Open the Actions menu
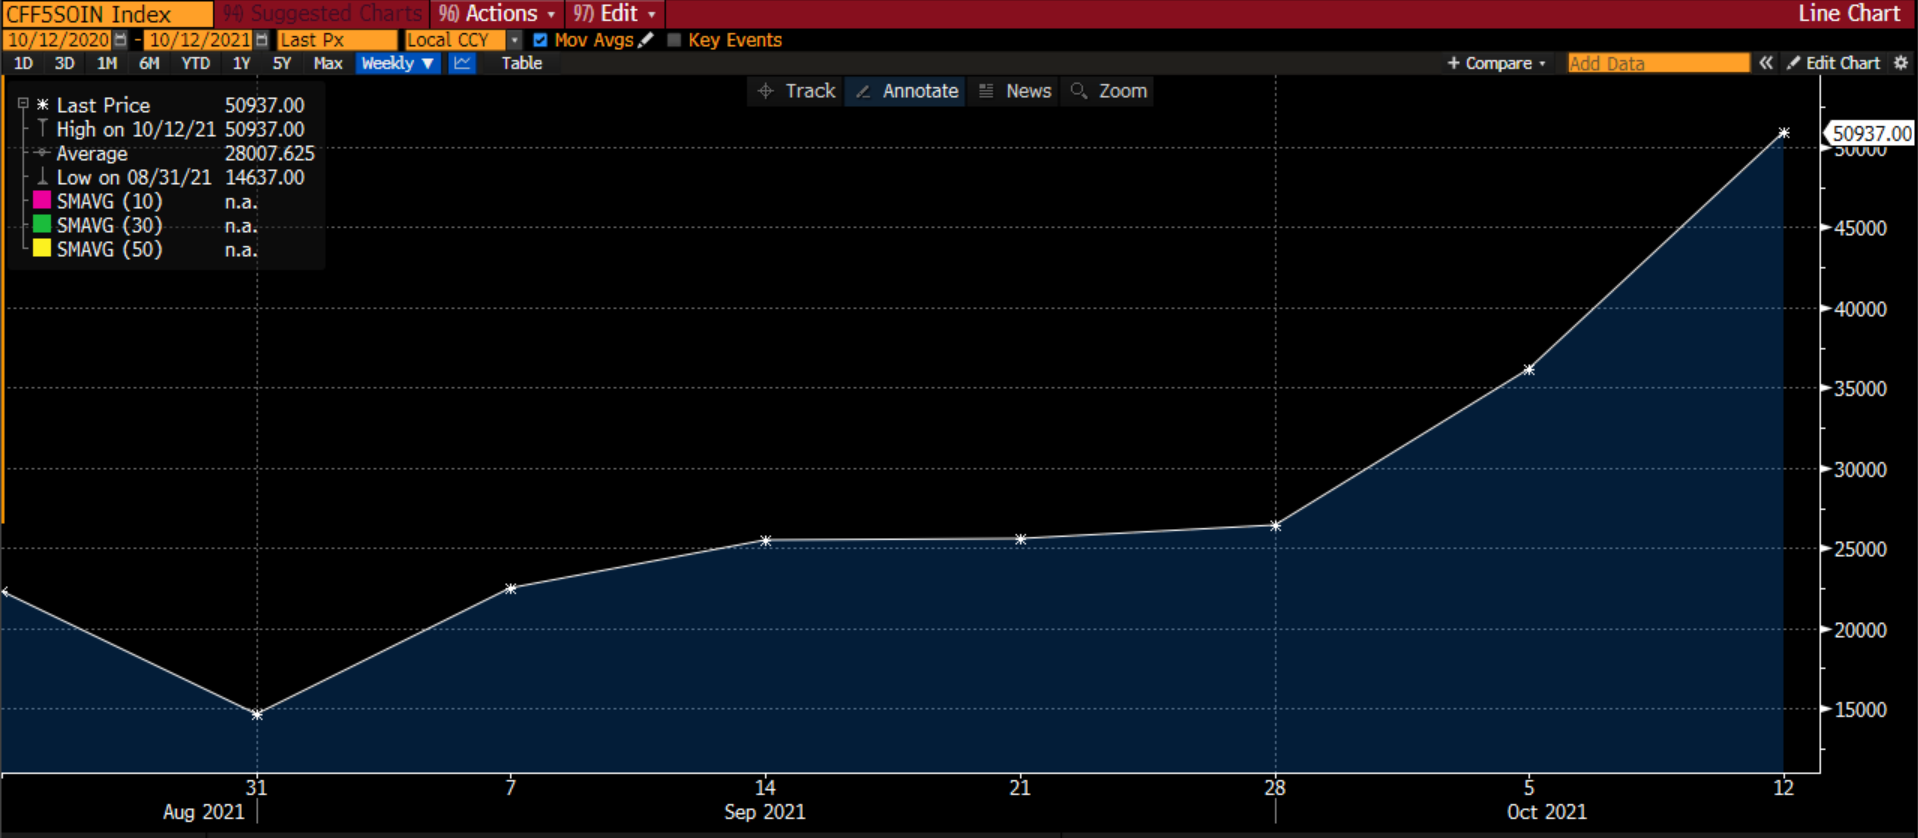1918x838 pixels. point(497,14)
